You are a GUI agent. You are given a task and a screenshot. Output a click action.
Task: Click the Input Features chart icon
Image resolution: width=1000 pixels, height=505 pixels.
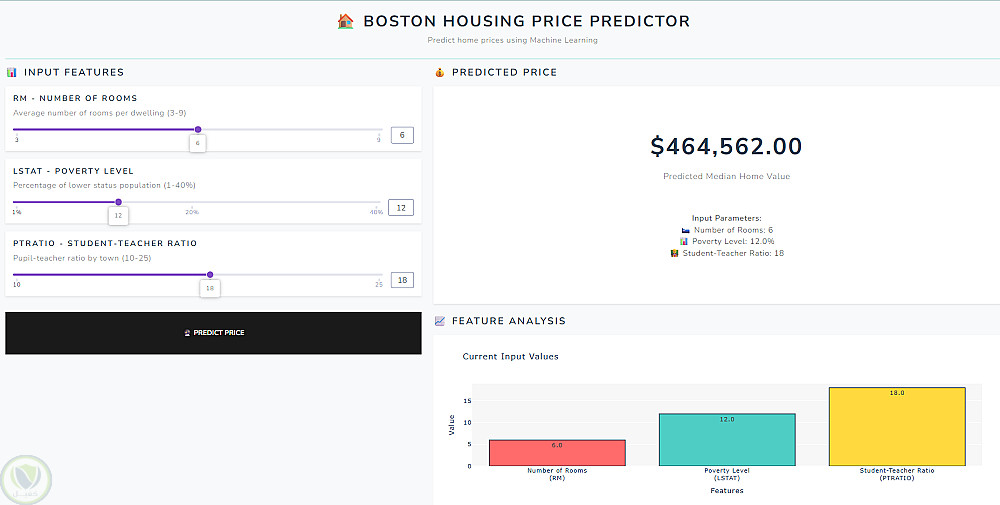coord(12,72)
